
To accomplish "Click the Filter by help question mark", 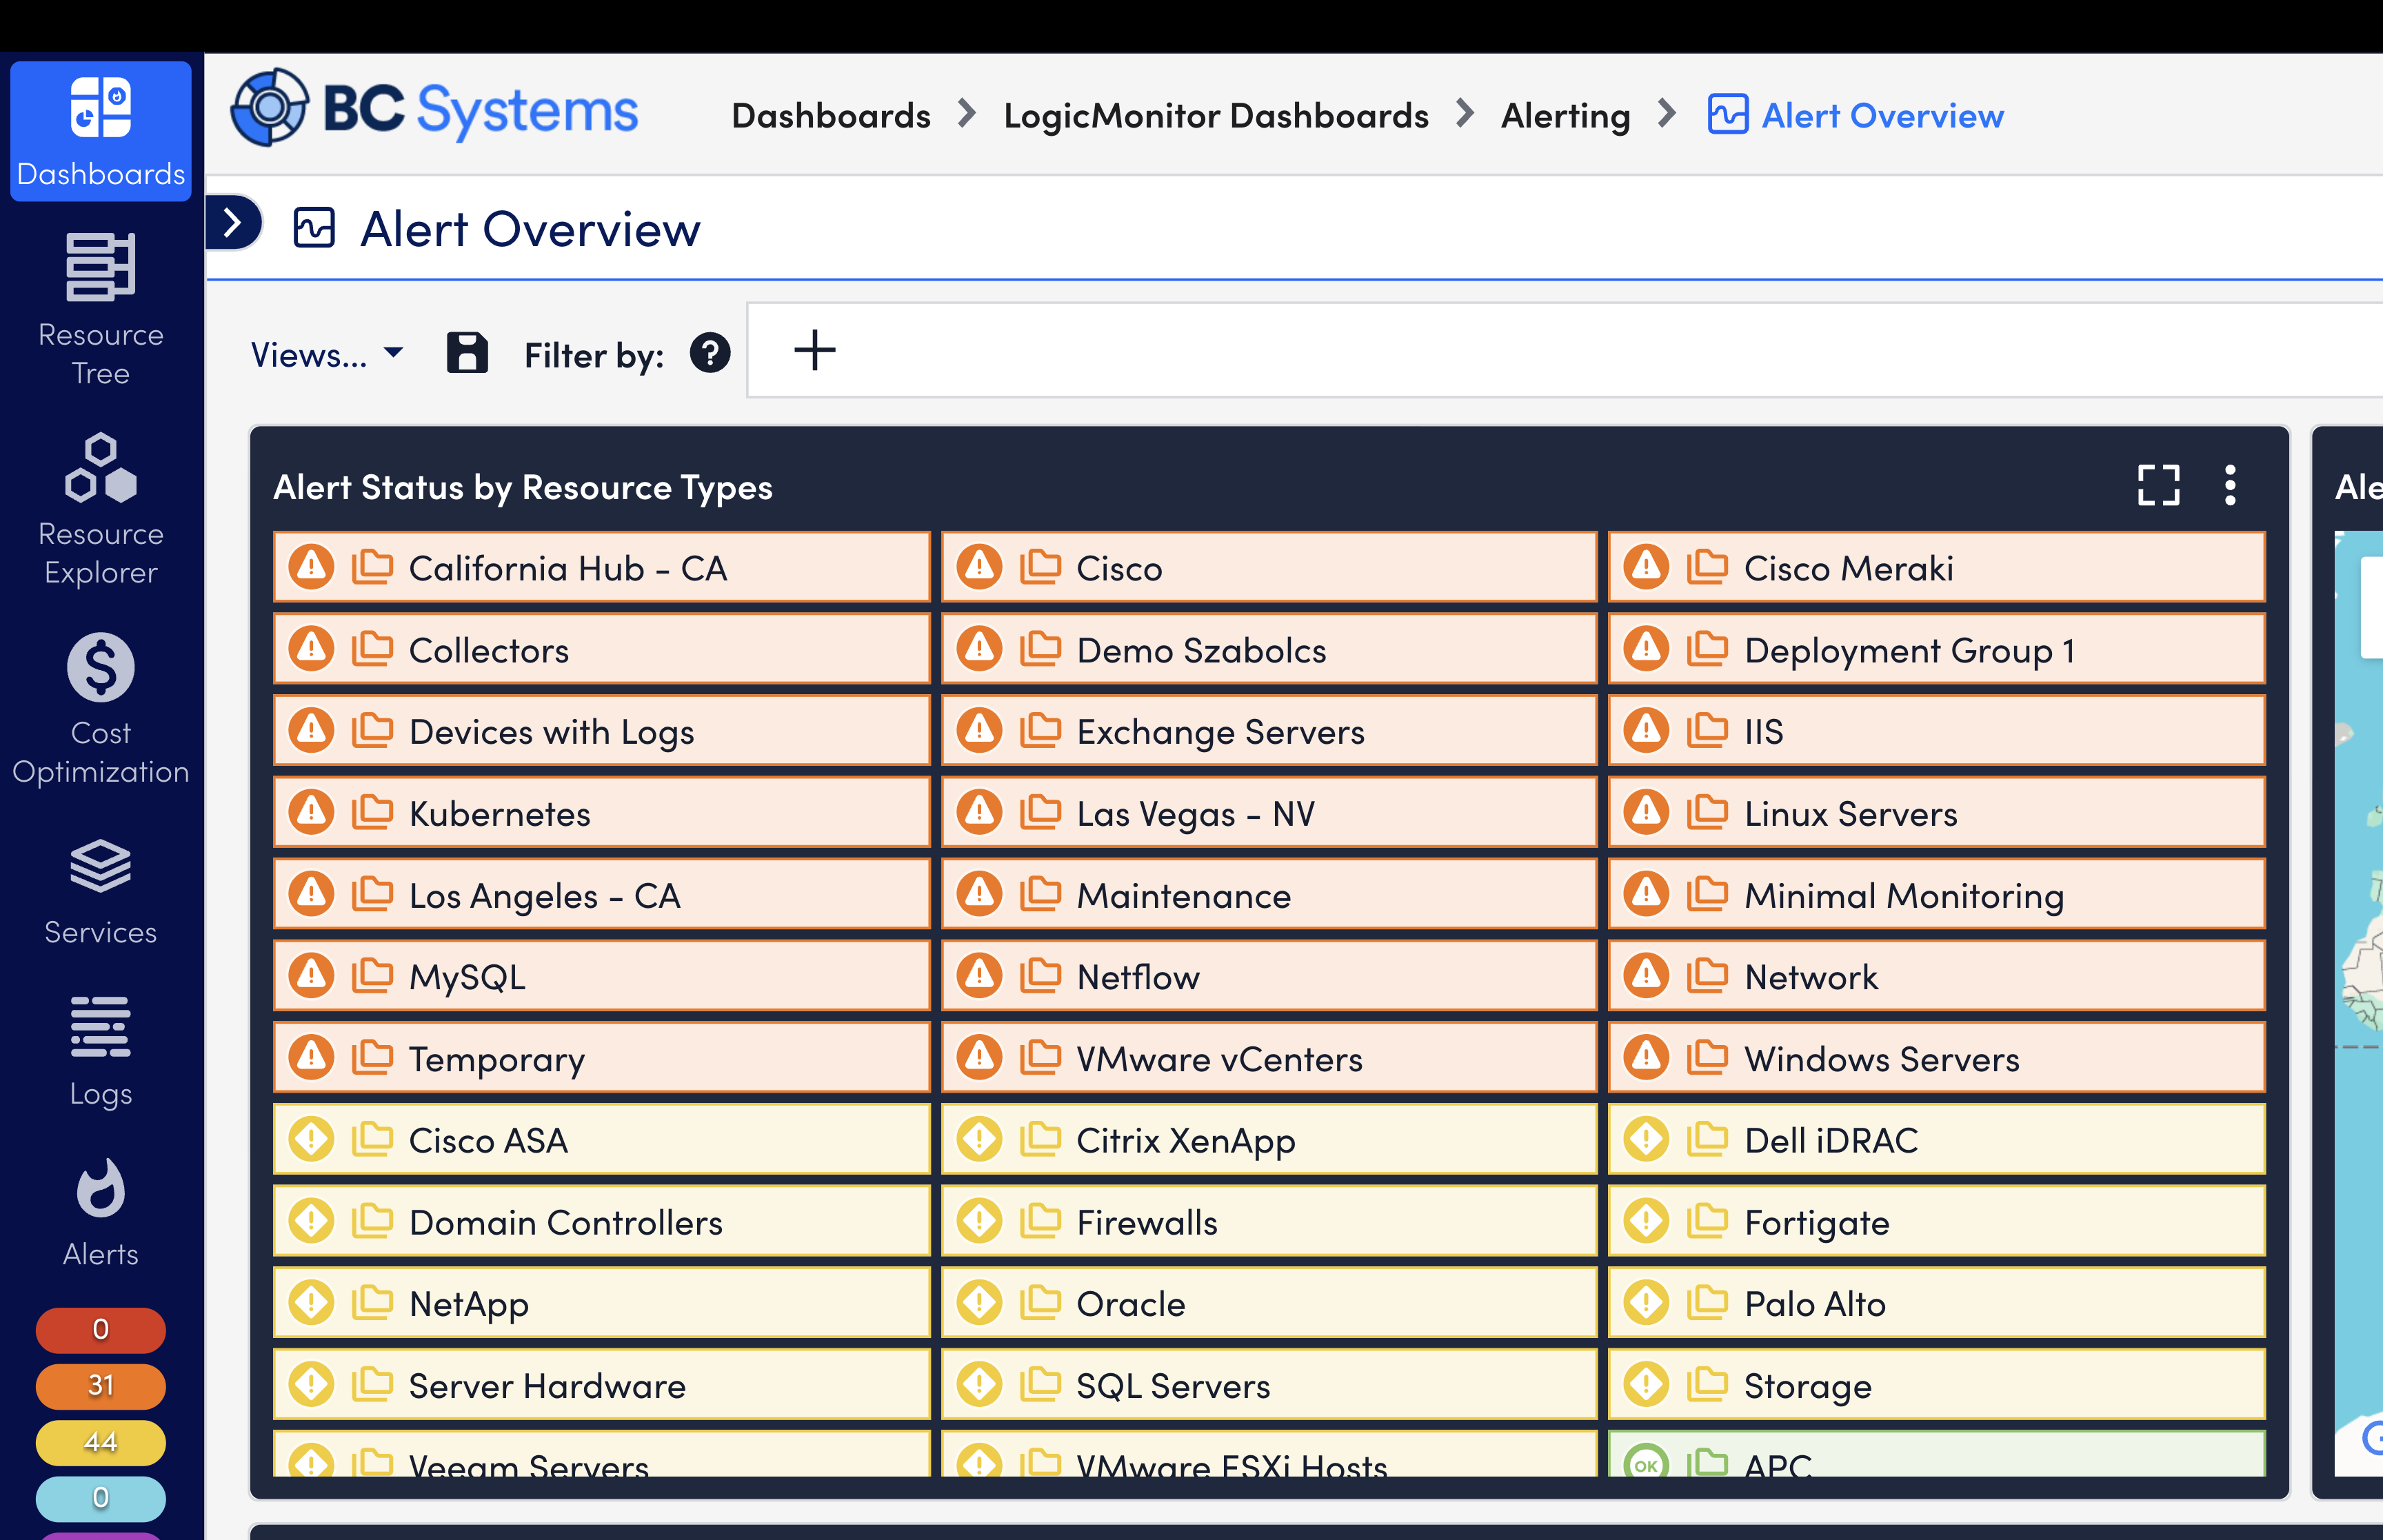I will pos(710,353).
